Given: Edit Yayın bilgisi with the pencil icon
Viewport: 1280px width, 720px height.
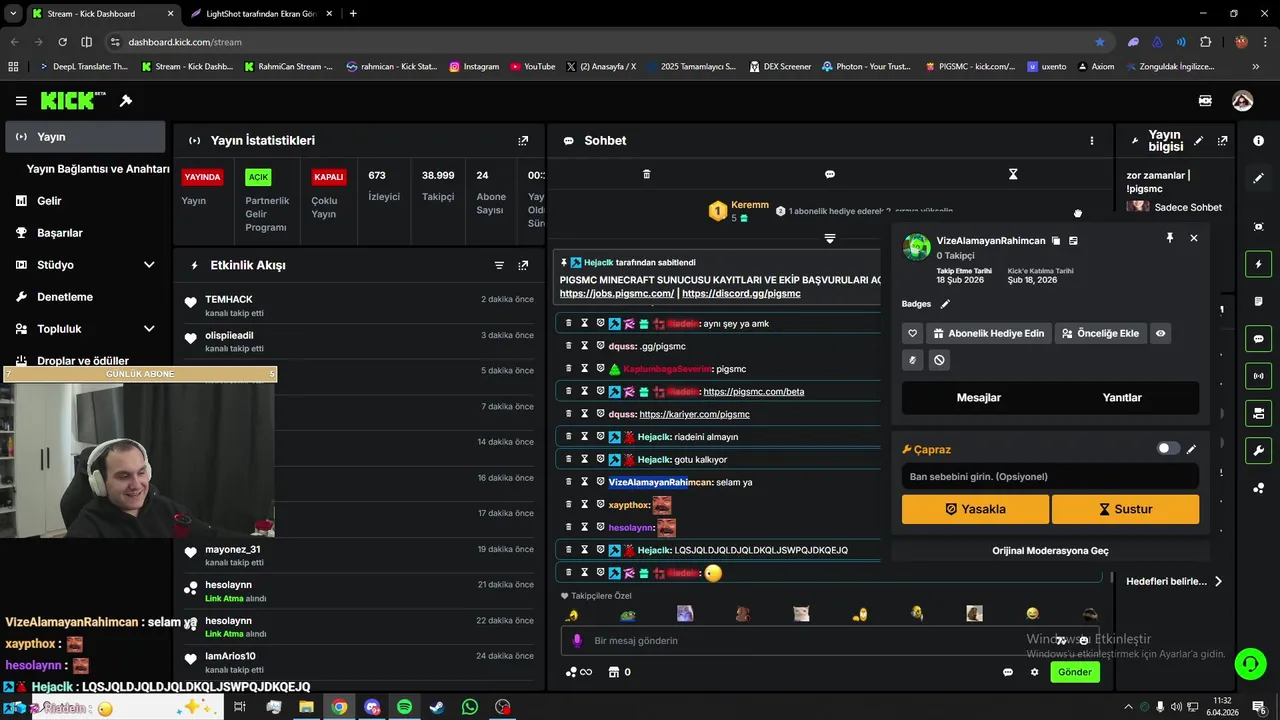Looking at the screenshot, I should pos(1199,141).
